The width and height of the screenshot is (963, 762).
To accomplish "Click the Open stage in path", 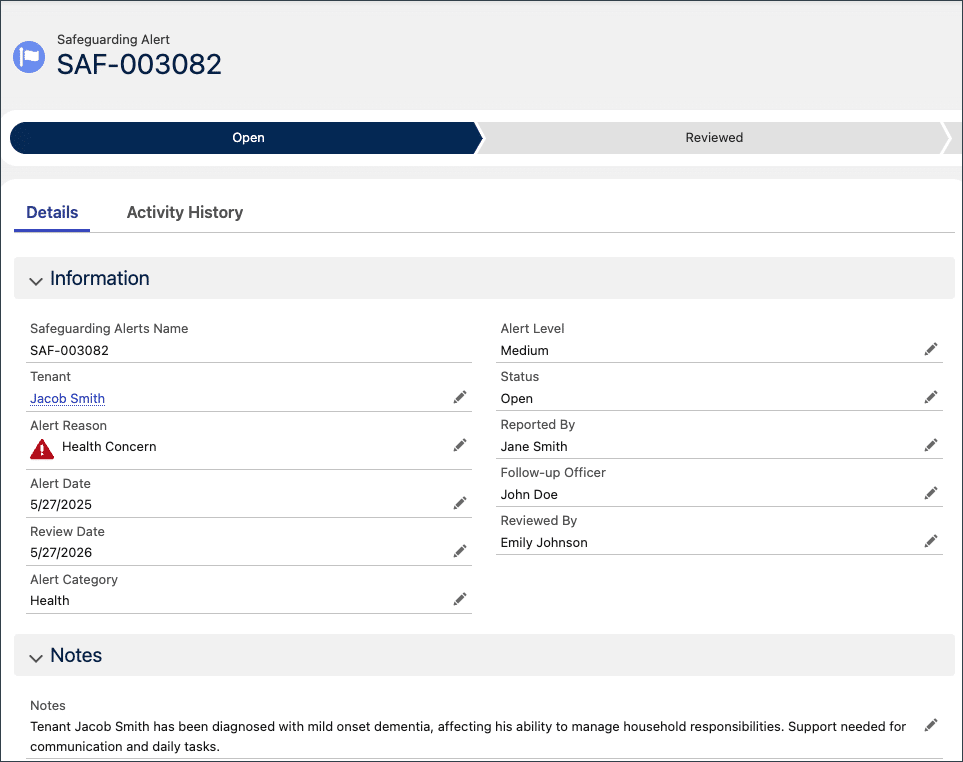I will (247, 138).
